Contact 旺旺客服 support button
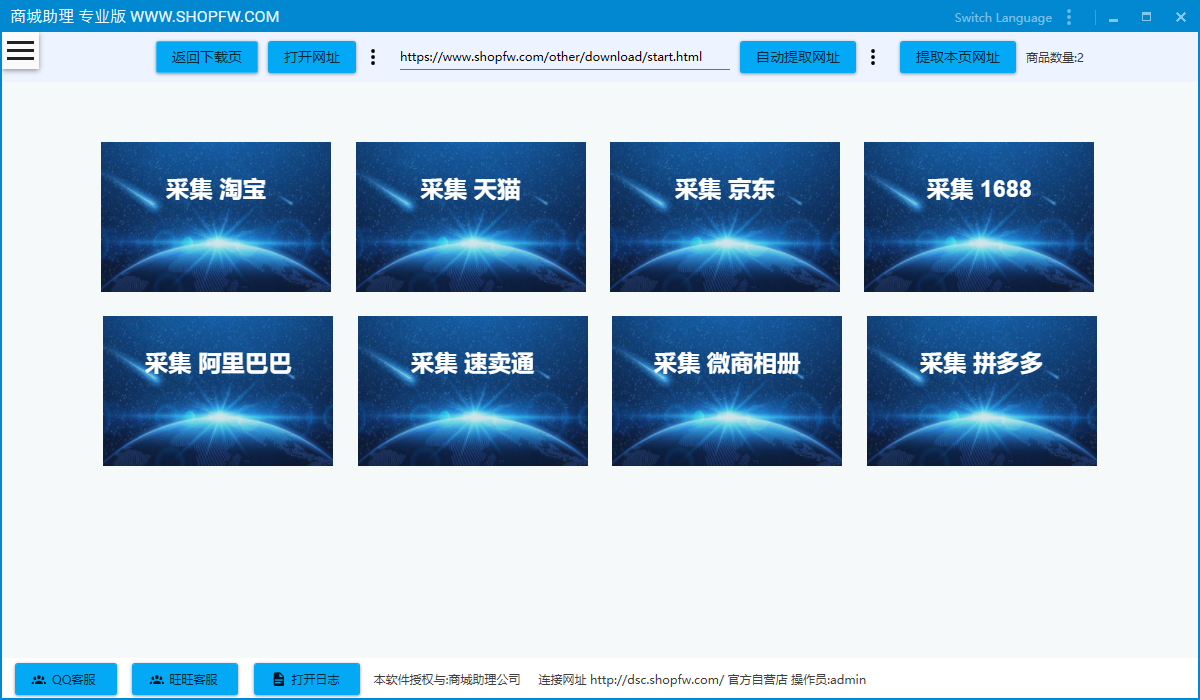This screenshot has width=1200, height=700. [x=185, y=679]
